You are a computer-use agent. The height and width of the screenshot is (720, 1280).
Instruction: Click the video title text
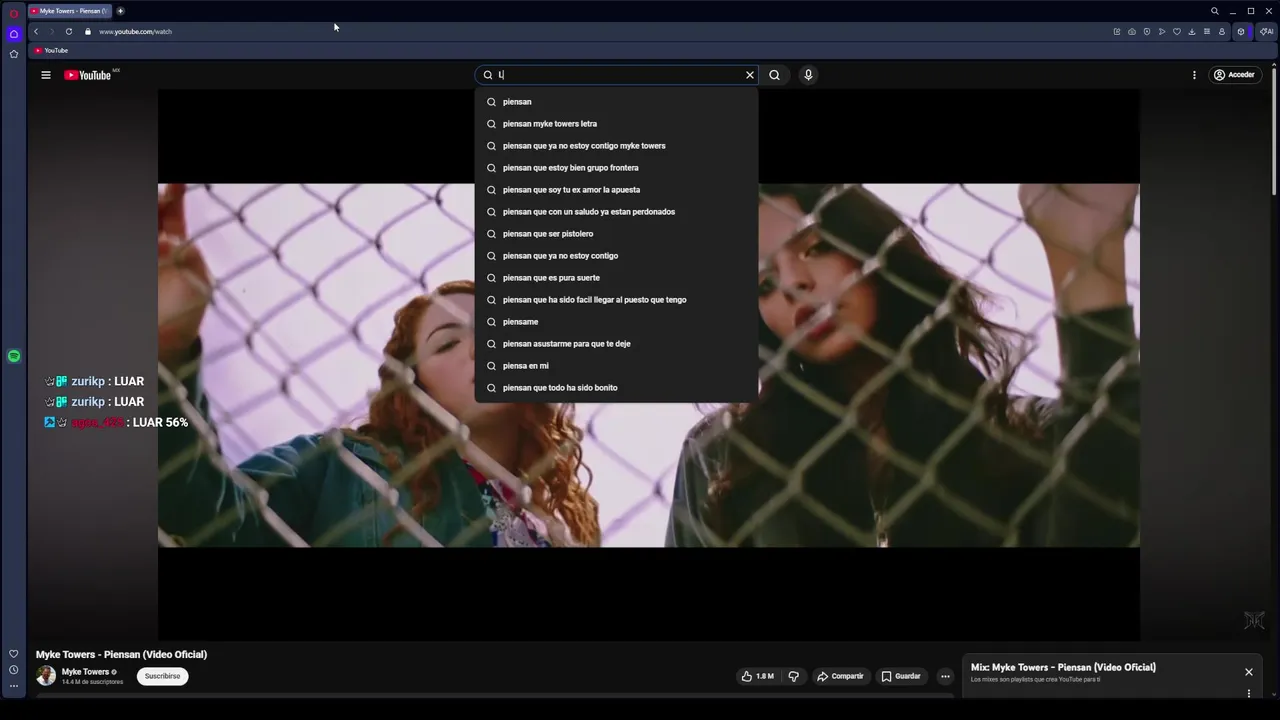pos(122,654)
